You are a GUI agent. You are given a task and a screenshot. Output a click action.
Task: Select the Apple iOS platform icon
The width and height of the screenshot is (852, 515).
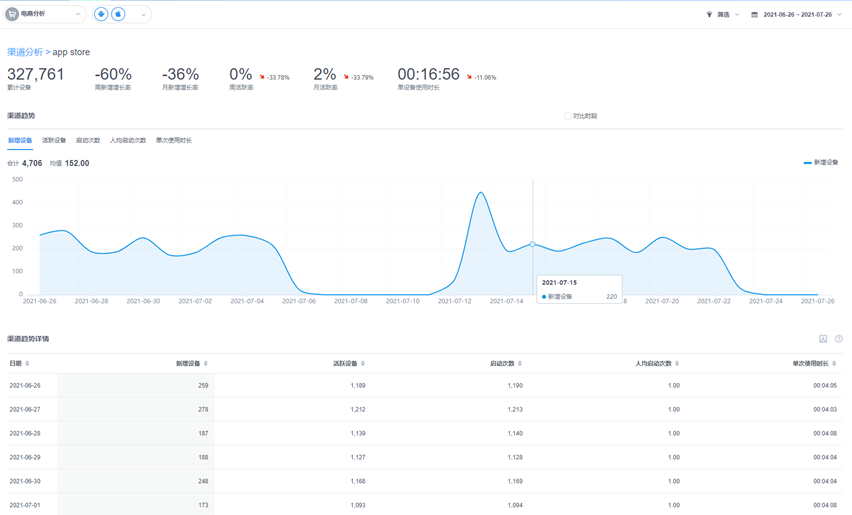pos(118,14)
